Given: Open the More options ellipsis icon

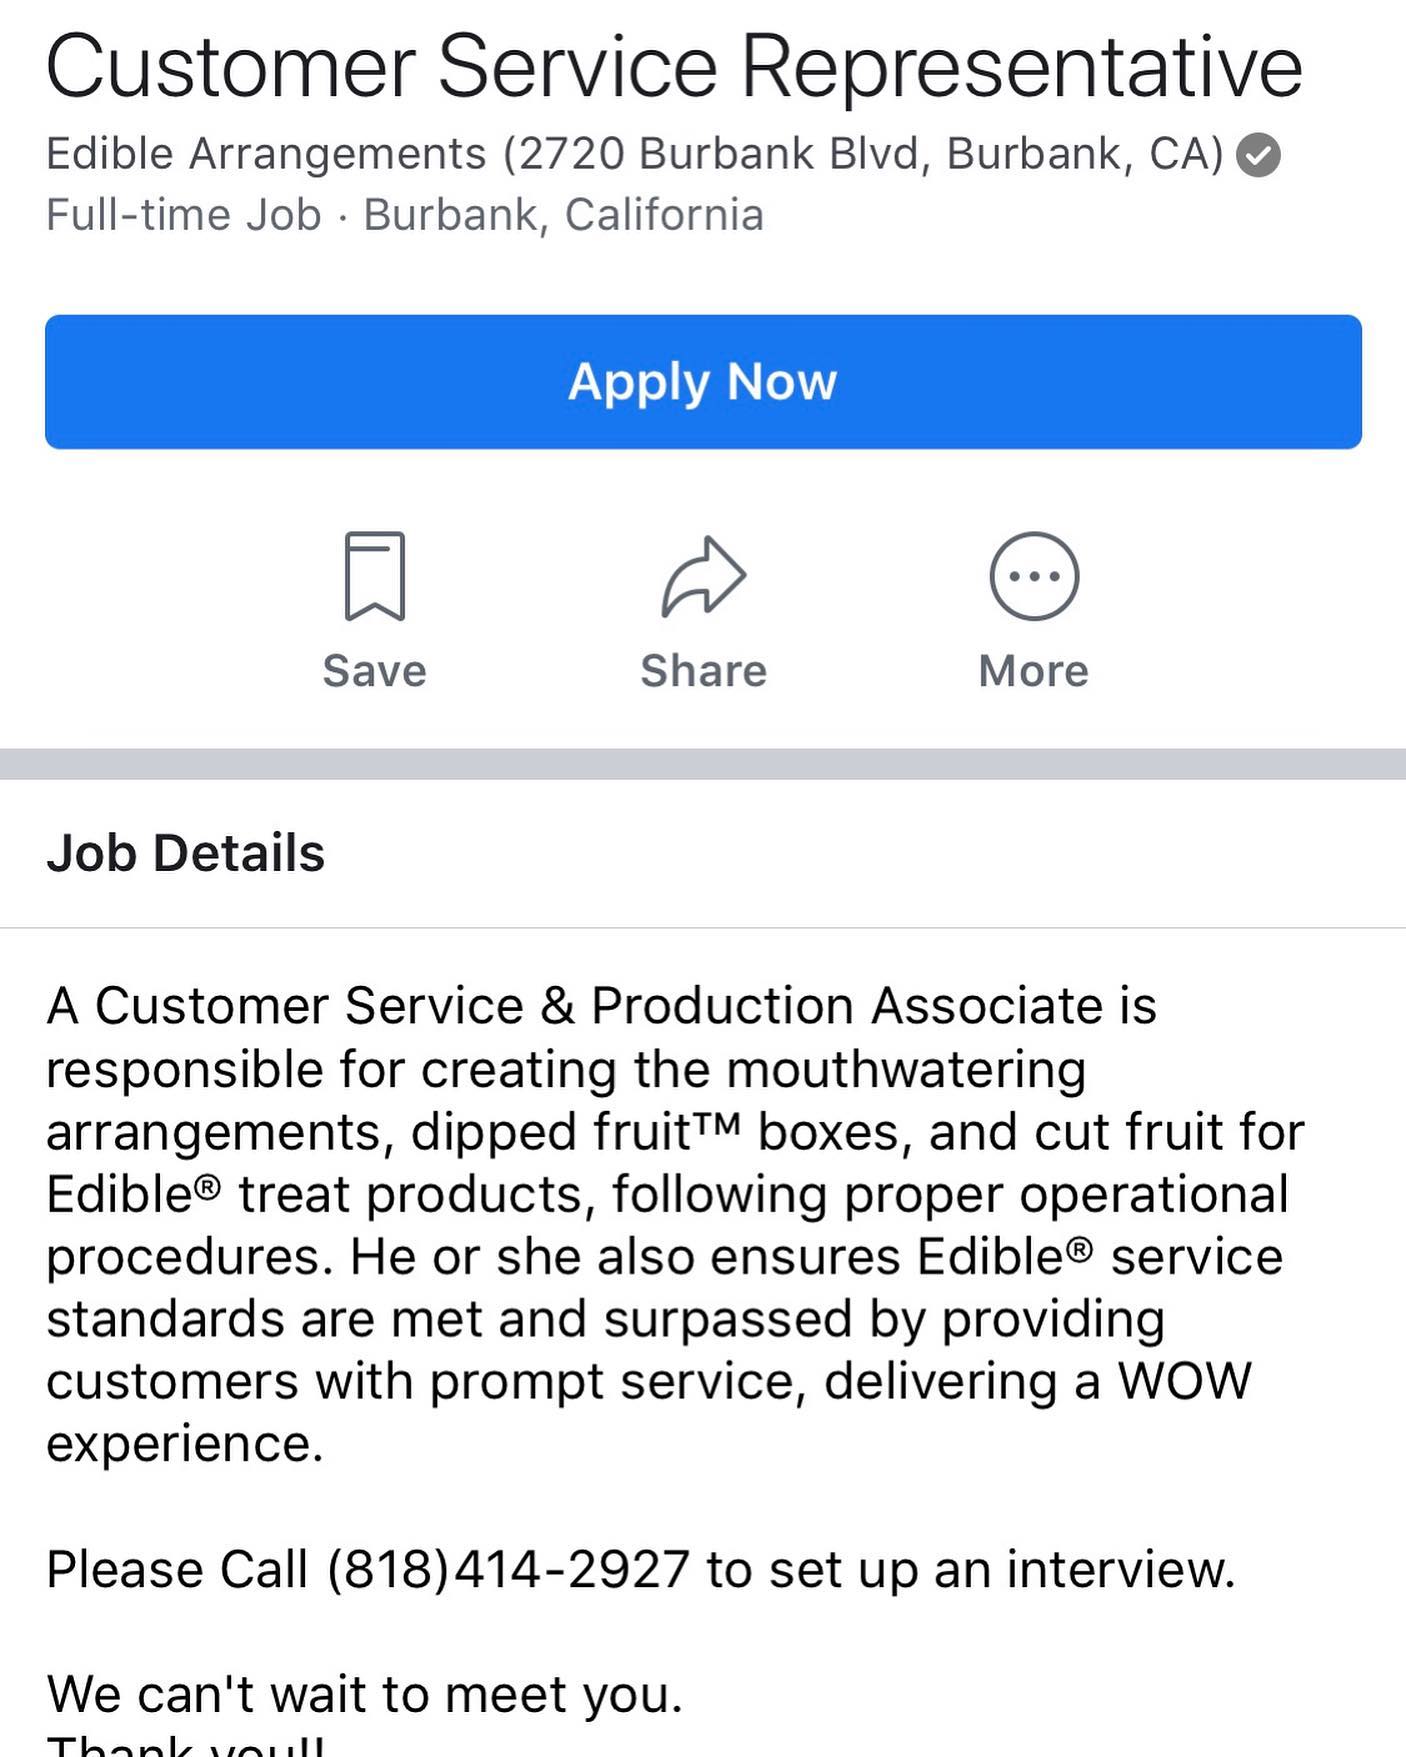Looking at the screenshot, I should [x=1033, y=576].
